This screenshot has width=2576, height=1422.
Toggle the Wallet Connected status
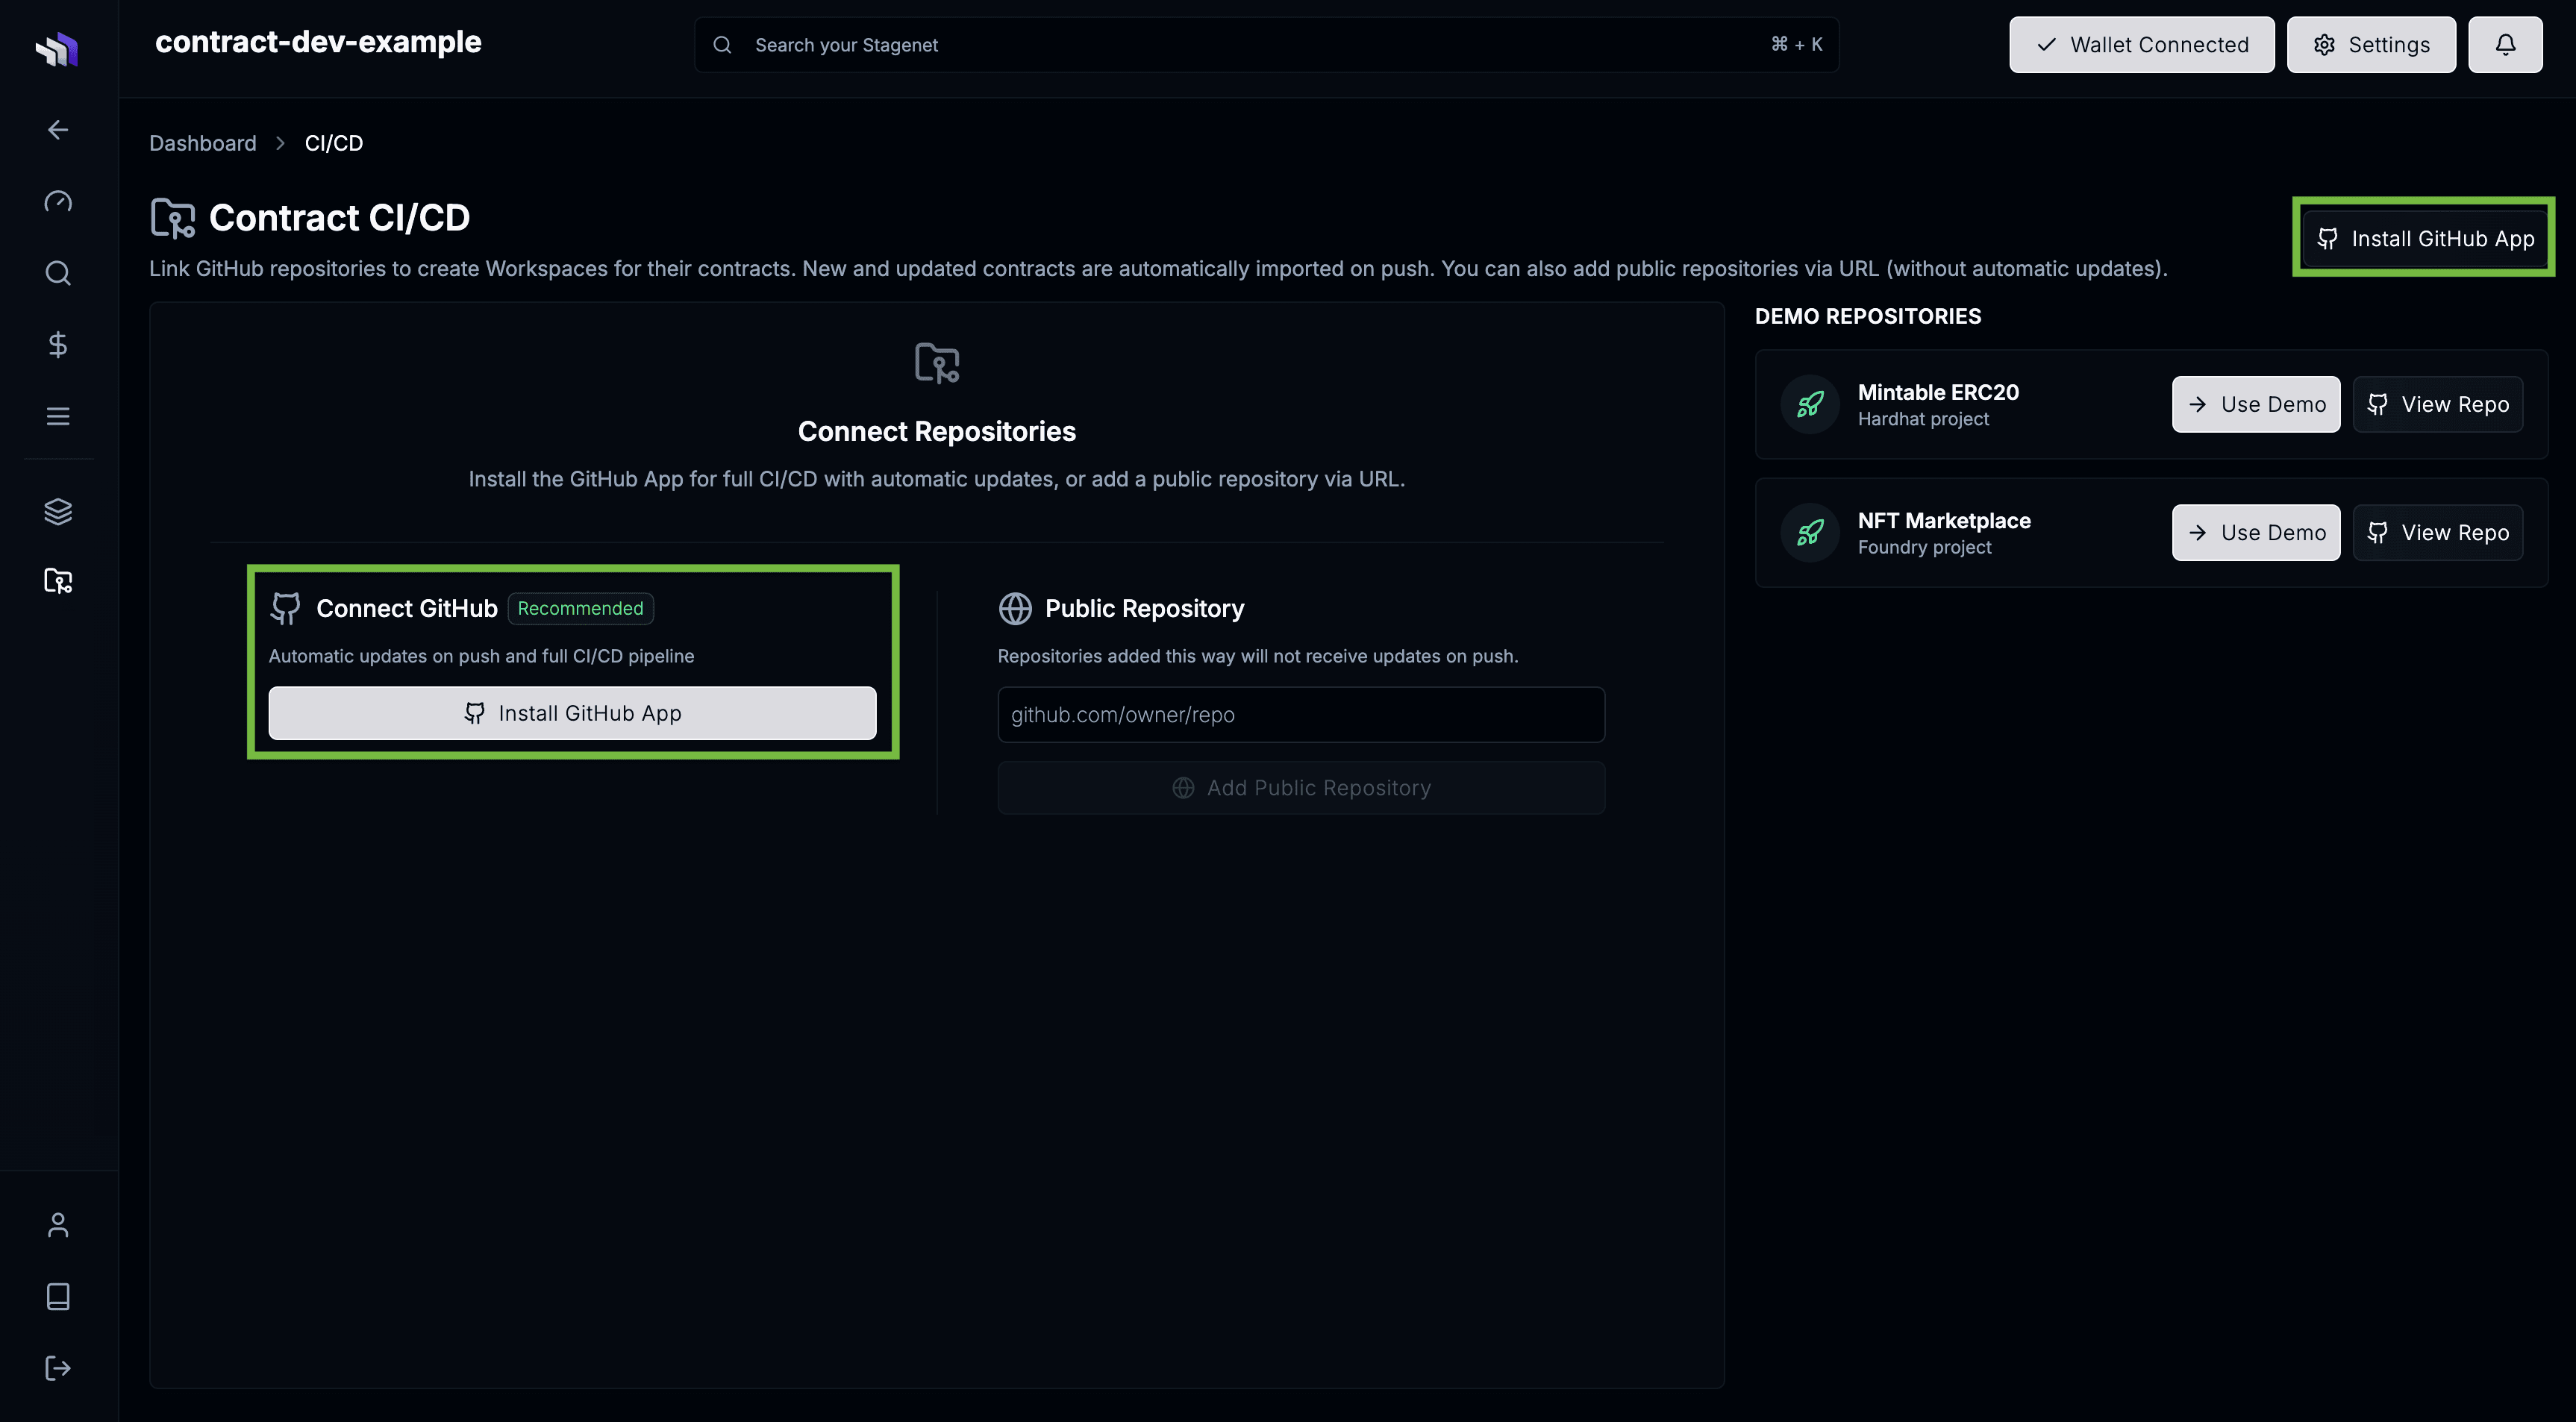pyautogui.click(x=2141, y=44)
